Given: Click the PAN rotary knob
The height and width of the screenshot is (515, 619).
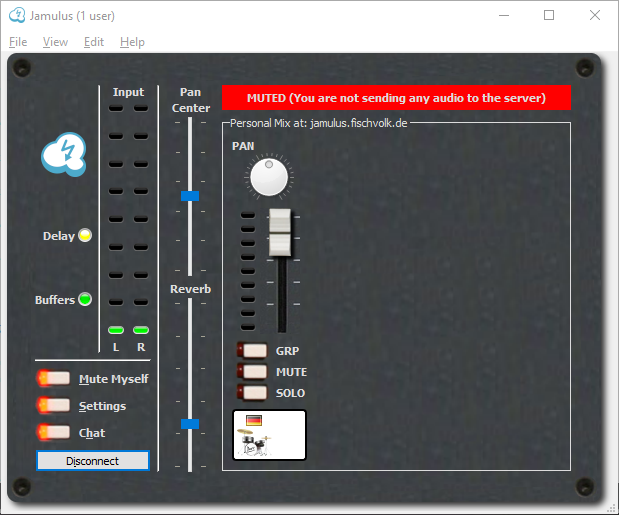Looking at the screenshot, I should tap(269, 177).
